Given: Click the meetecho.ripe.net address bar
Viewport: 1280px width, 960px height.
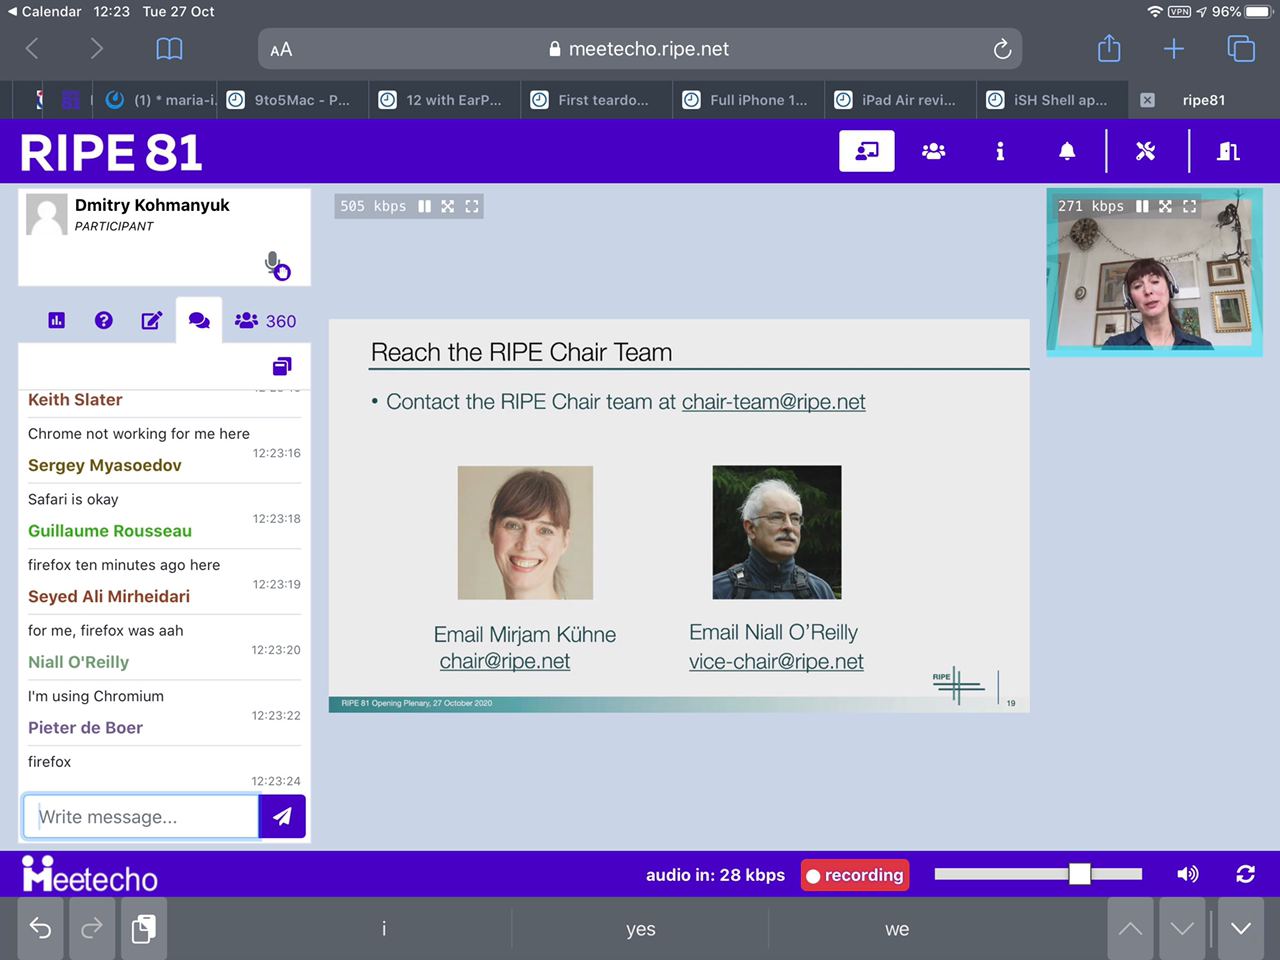Looking at the screenshot, I should [x=640, y=49].
